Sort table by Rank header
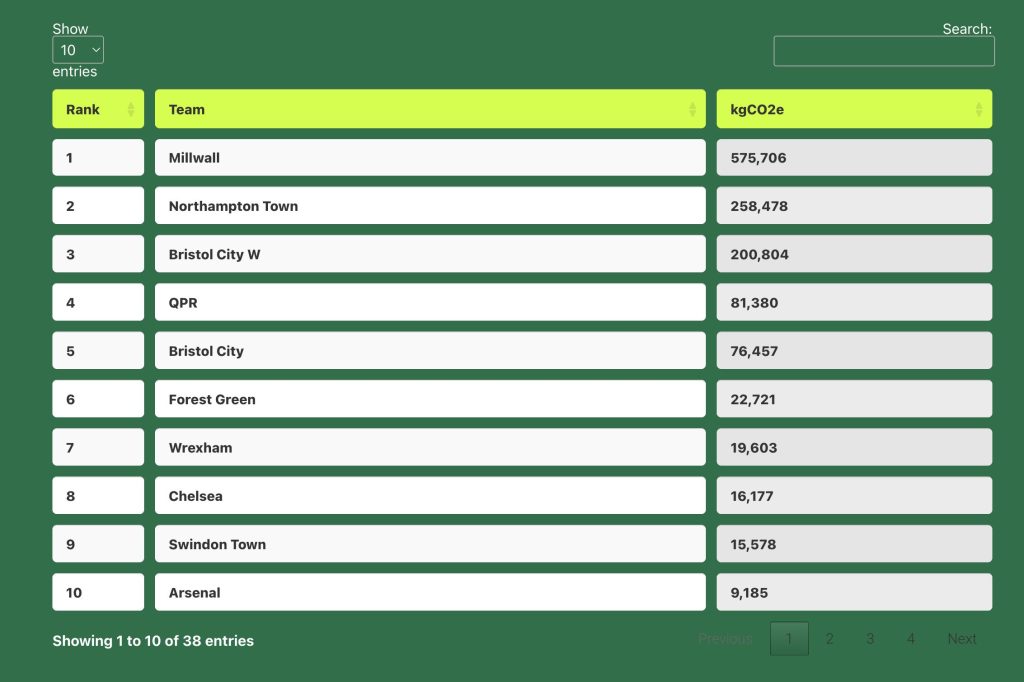 point(85,110)
